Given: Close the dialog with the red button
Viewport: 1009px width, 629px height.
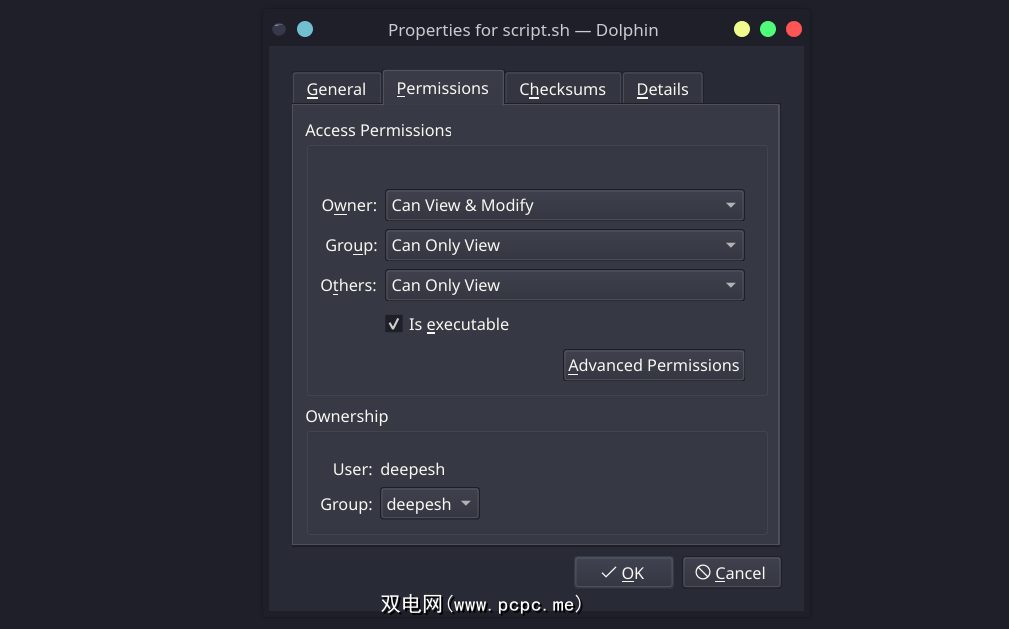Looking at the screenshot, I should (x=794, y=30).
